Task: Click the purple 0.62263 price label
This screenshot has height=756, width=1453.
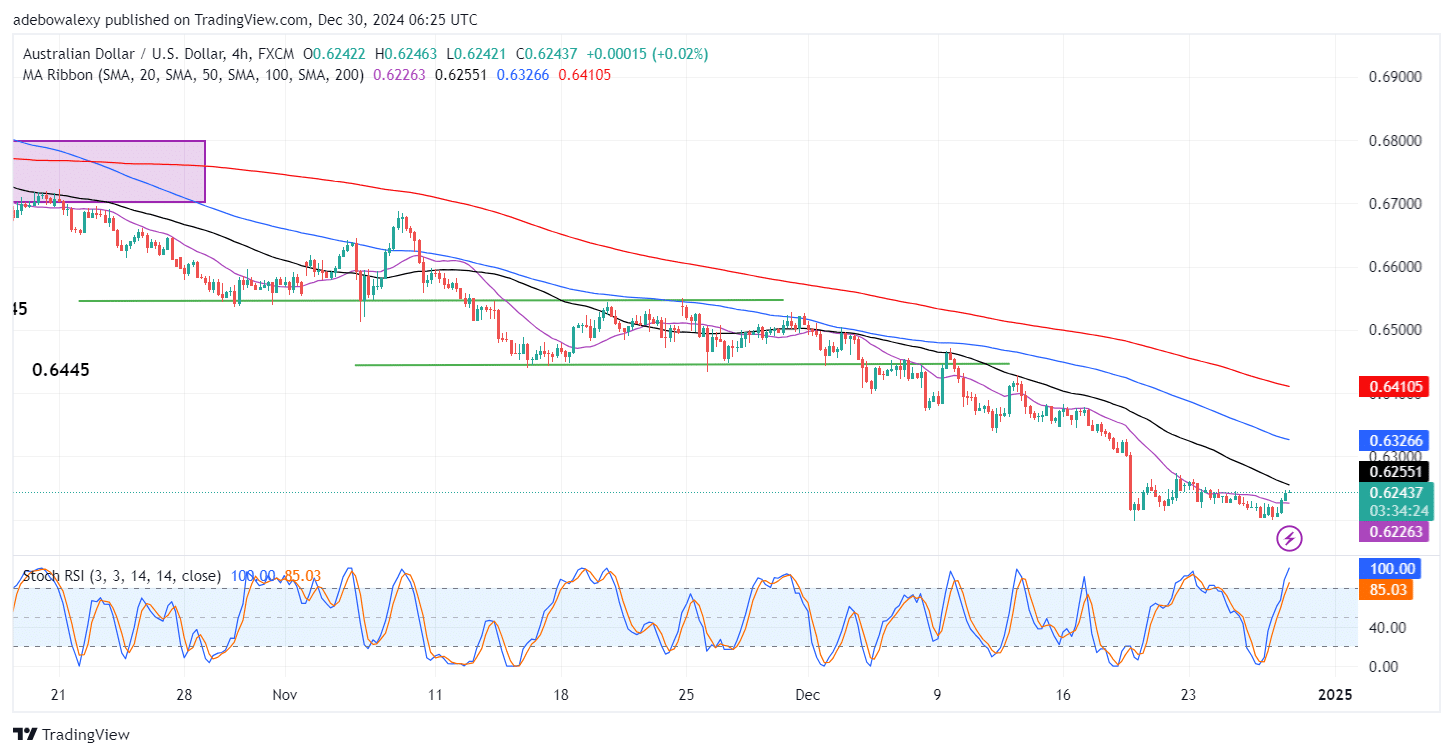Action: [1395, 532]
